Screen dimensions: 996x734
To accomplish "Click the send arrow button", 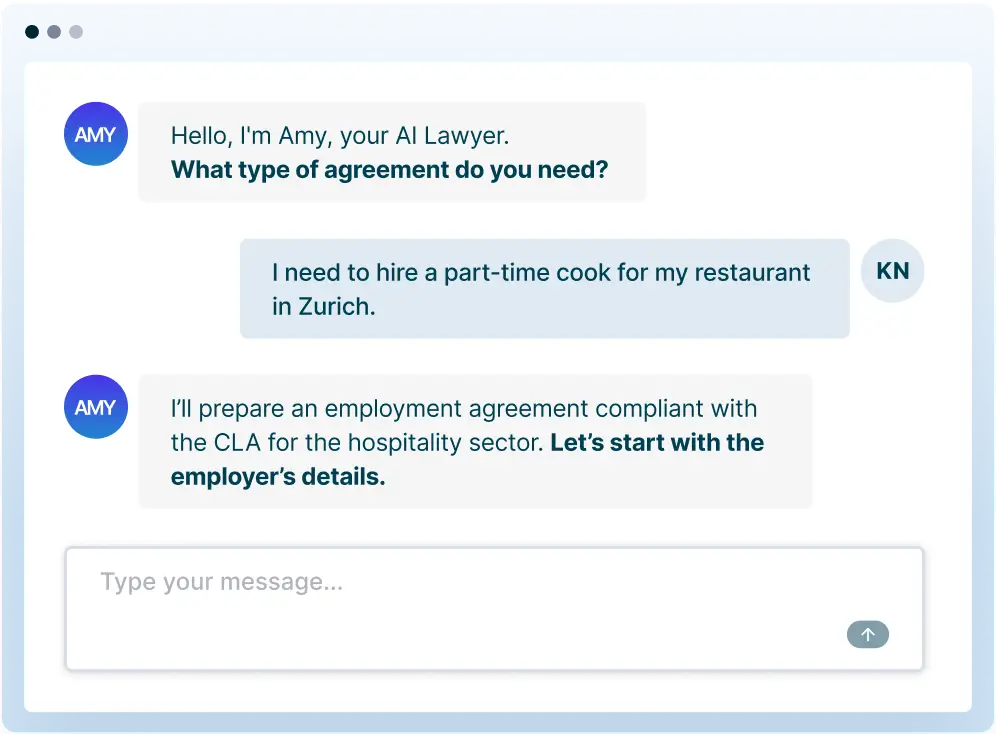I will click(x=867, y=634).
